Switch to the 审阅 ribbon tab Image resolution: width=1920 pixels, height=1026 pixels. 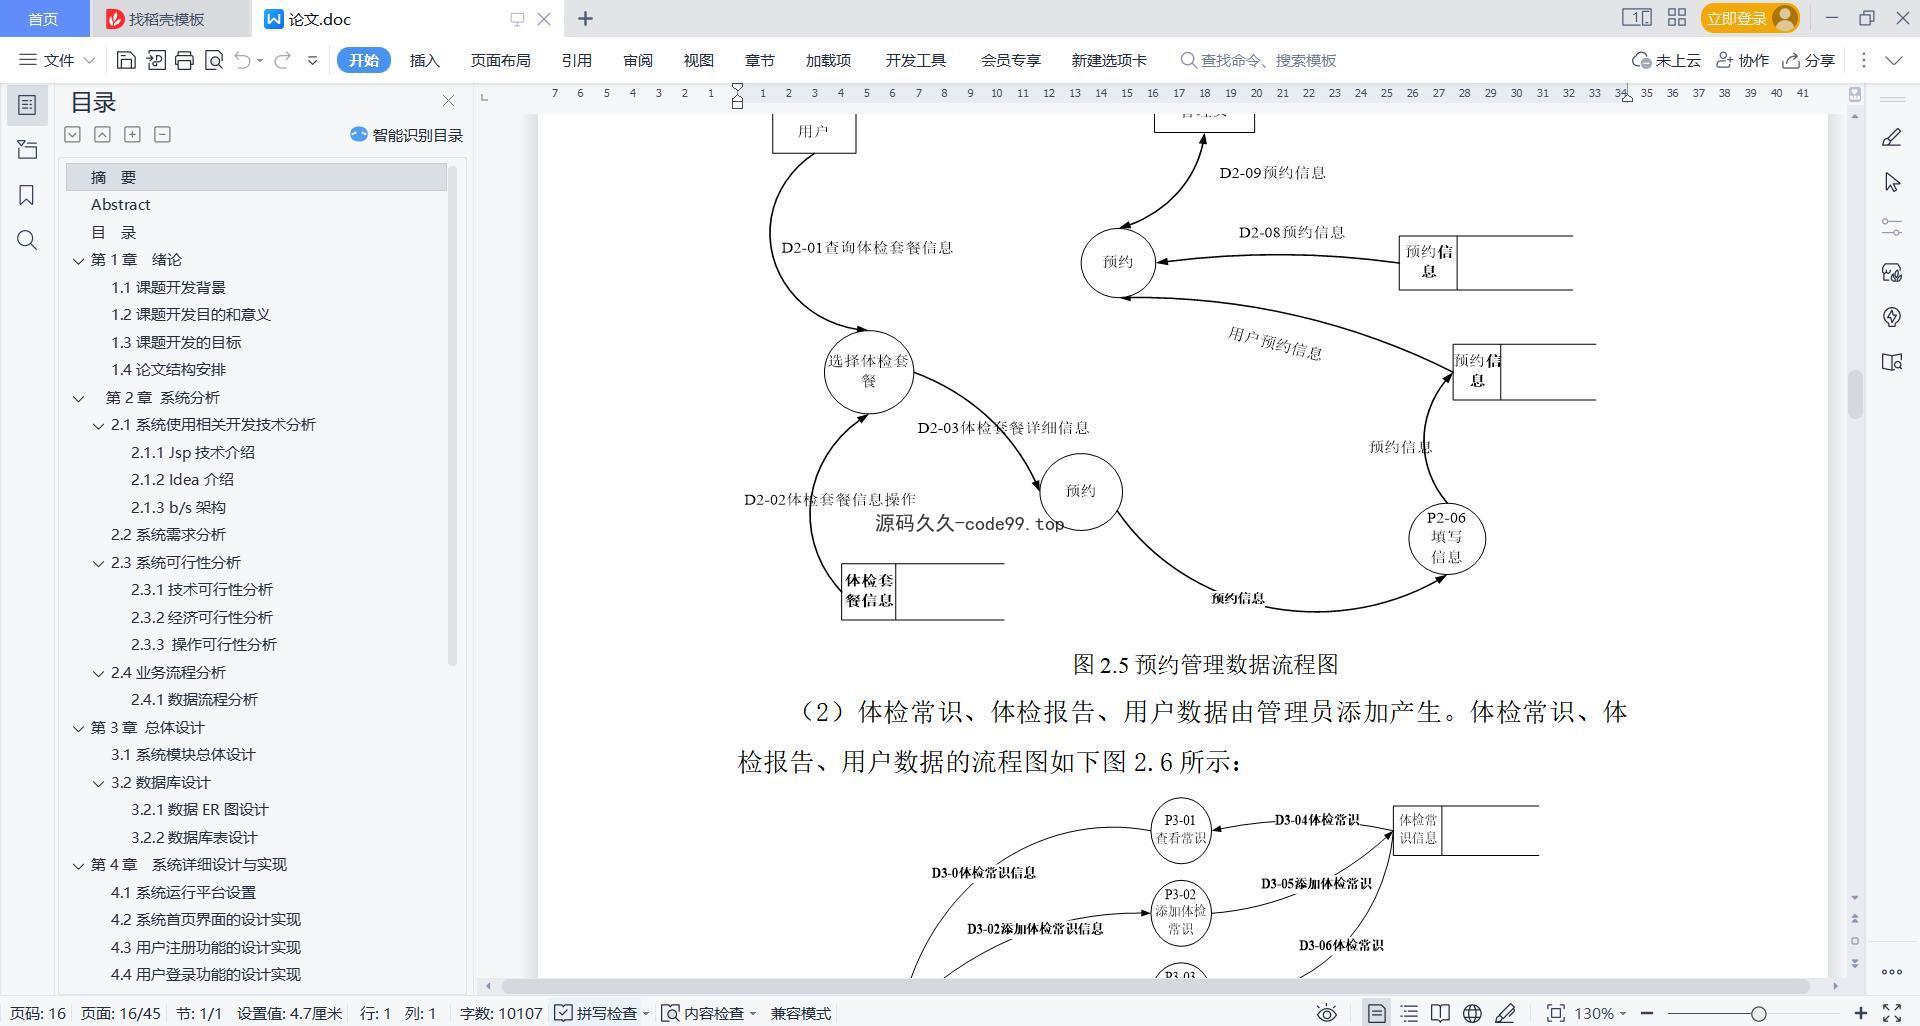pyautogui.click(x=637, y=60)
